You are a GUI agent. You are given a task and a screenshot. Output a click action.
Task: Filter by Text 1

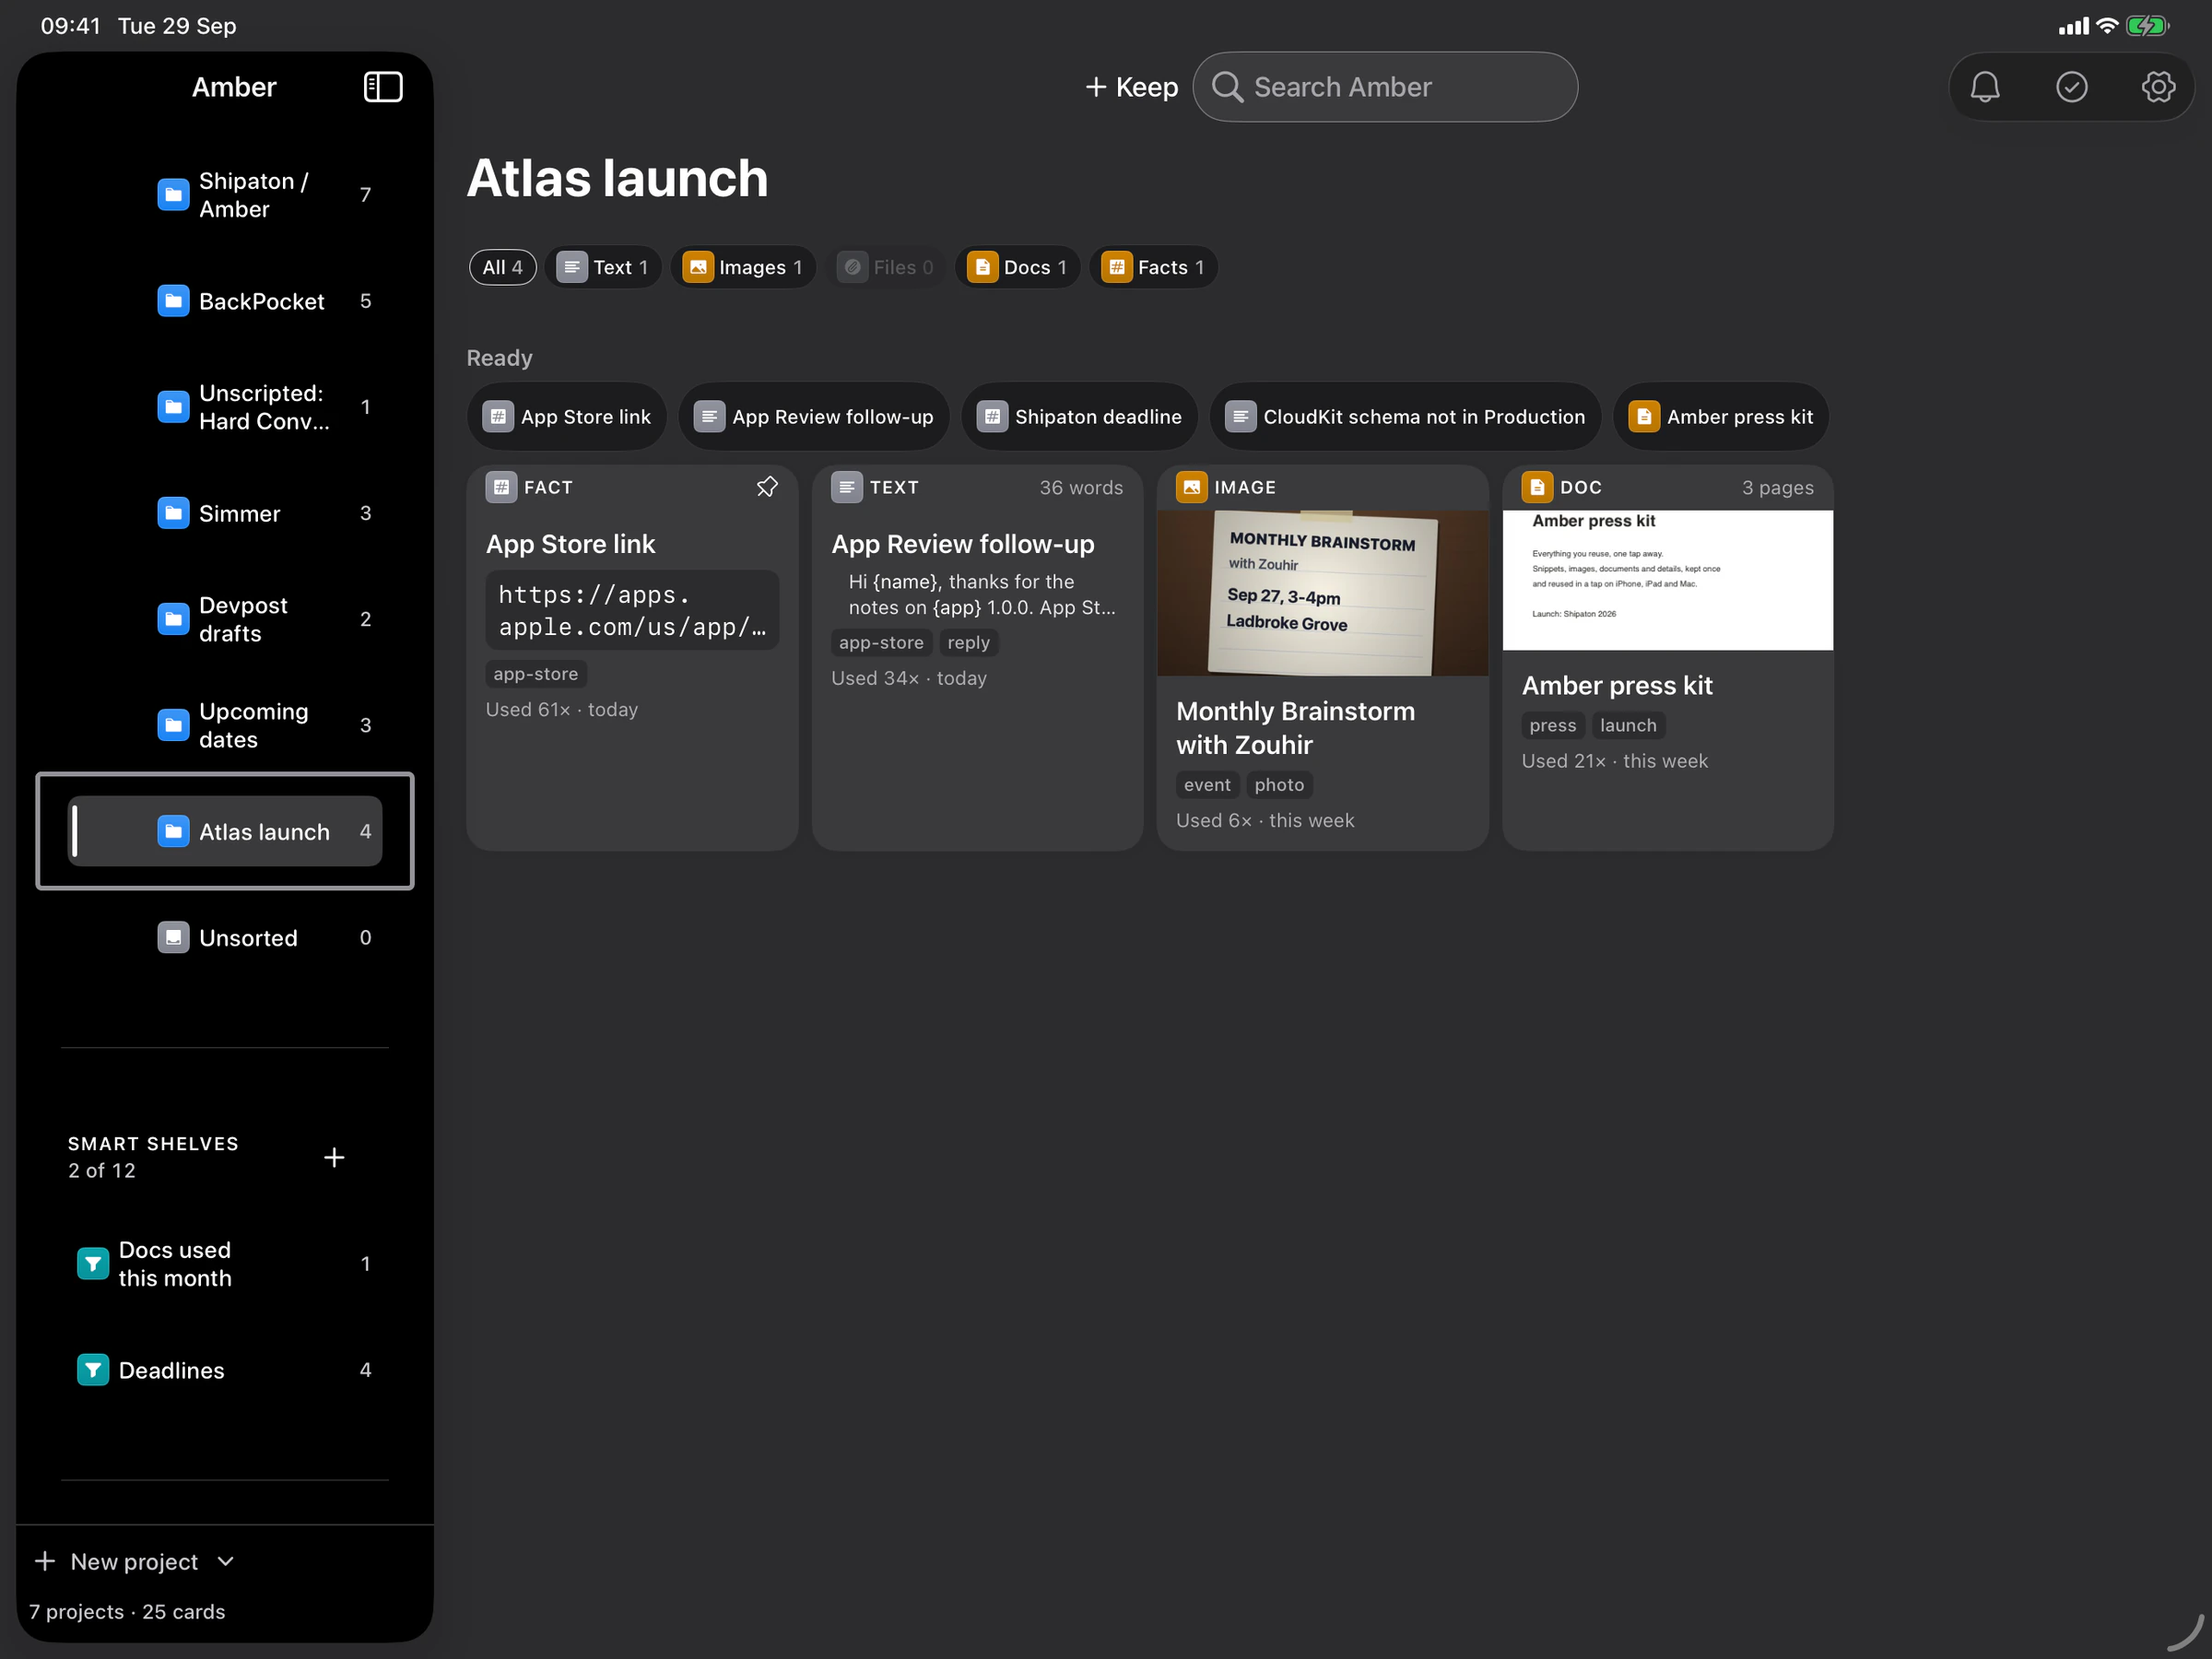coord(603,267)
